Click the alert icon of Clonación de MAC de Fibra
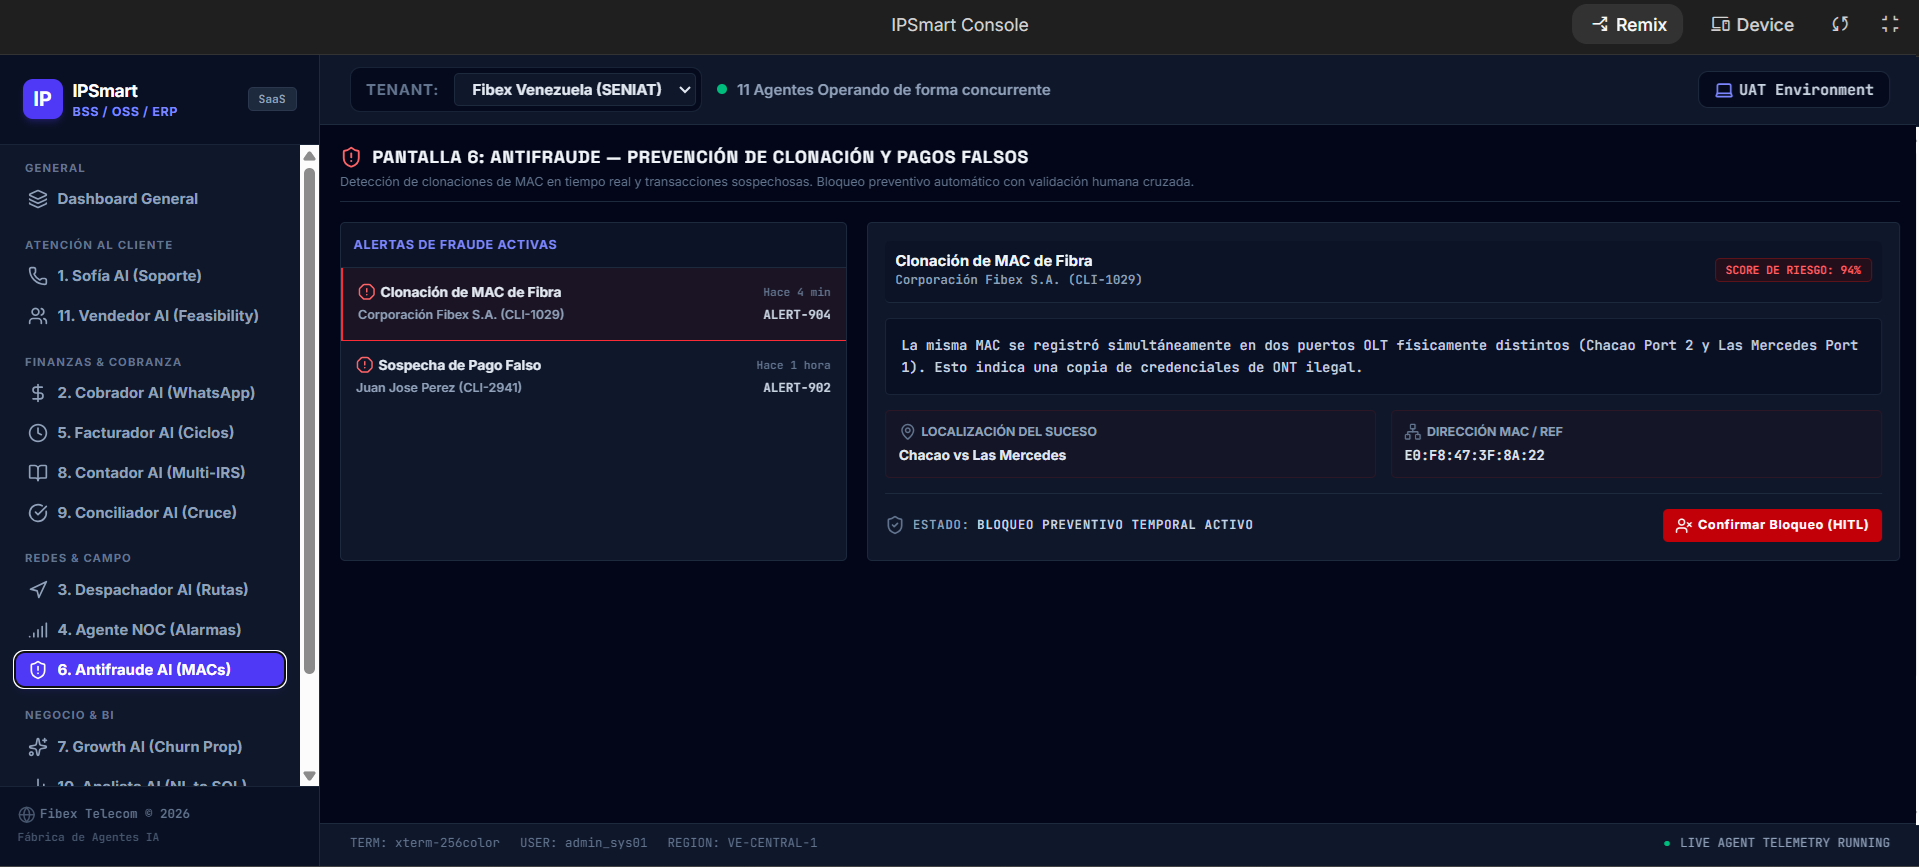 [367, 292]
